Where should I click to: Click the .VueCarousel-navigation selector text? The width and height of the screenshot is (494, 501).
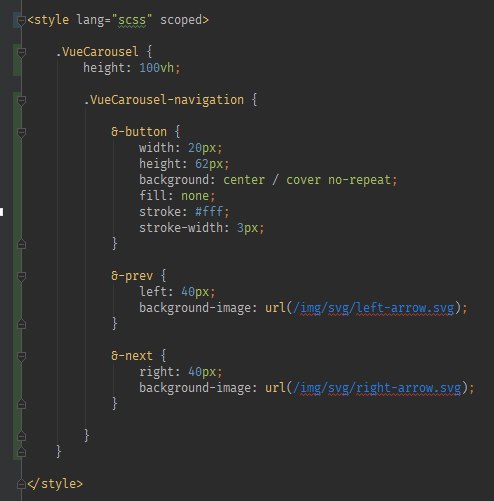click(164, 100)
